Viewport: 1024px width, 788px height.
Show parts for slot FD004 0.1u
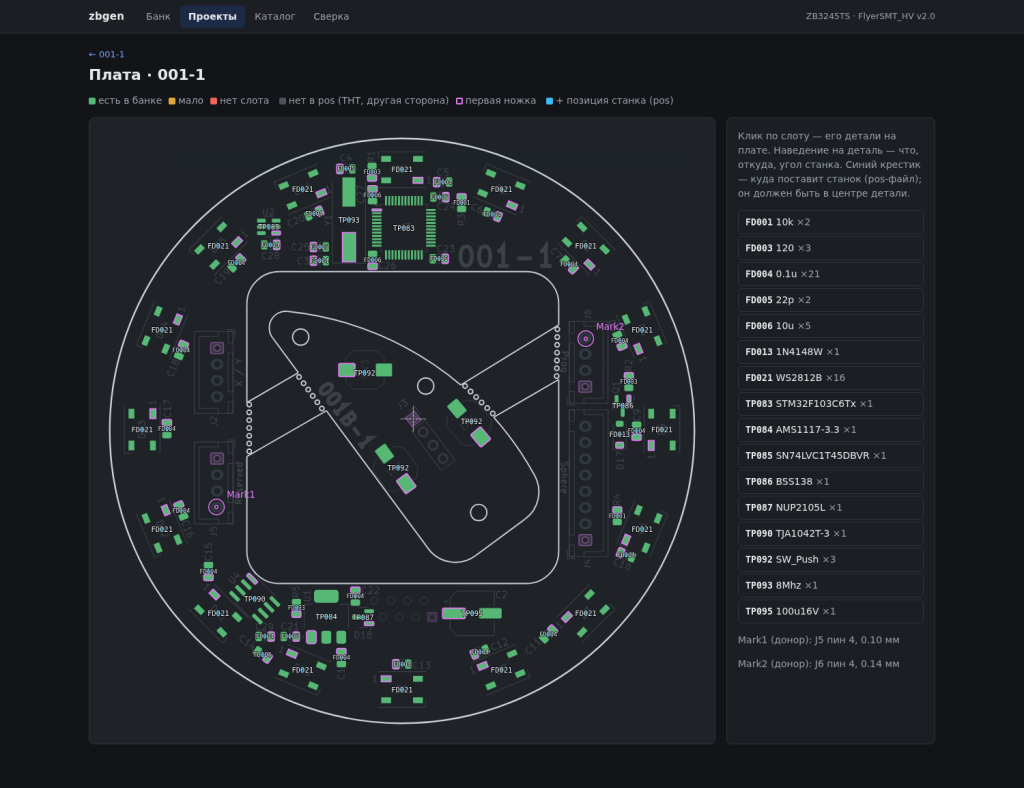coord(831,274)
